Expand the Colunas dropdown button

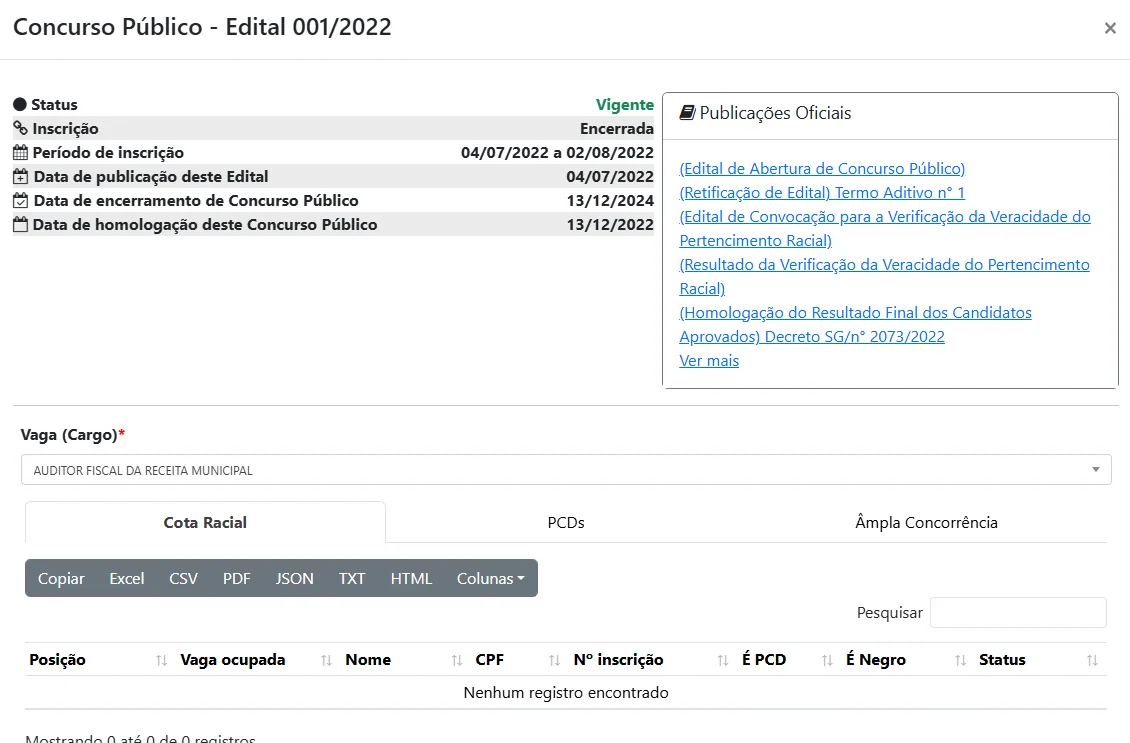(491, 578)
